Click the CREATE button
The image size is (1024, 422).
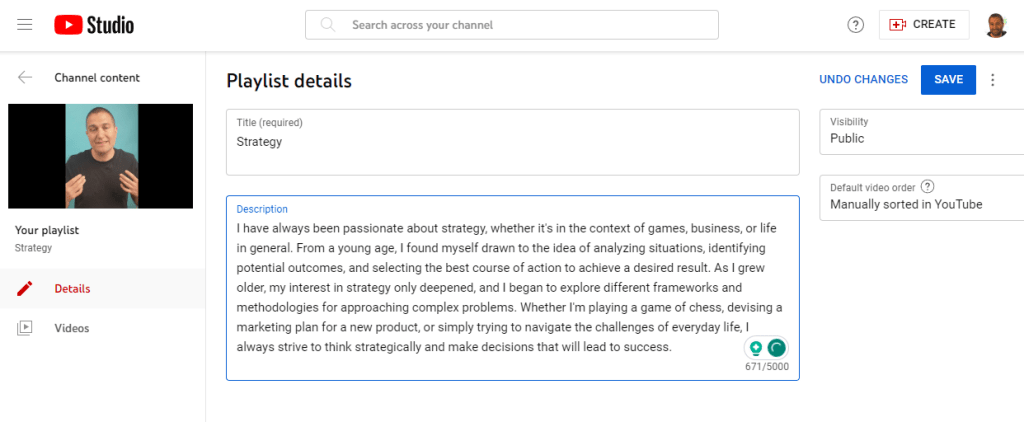click(924, 25)
